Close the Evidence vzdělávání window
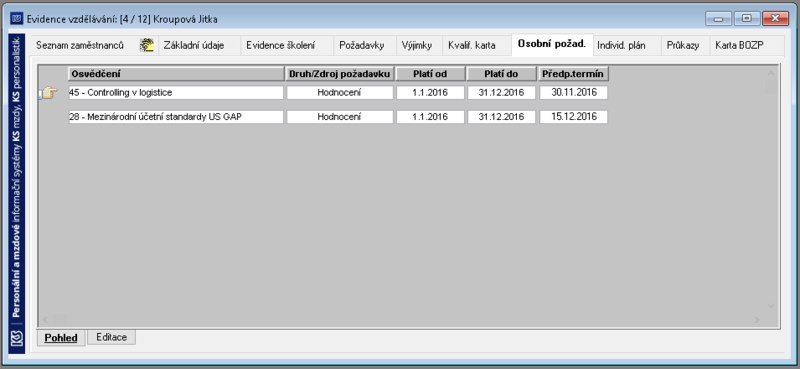The image size is (800, 369). click(776, 18)
